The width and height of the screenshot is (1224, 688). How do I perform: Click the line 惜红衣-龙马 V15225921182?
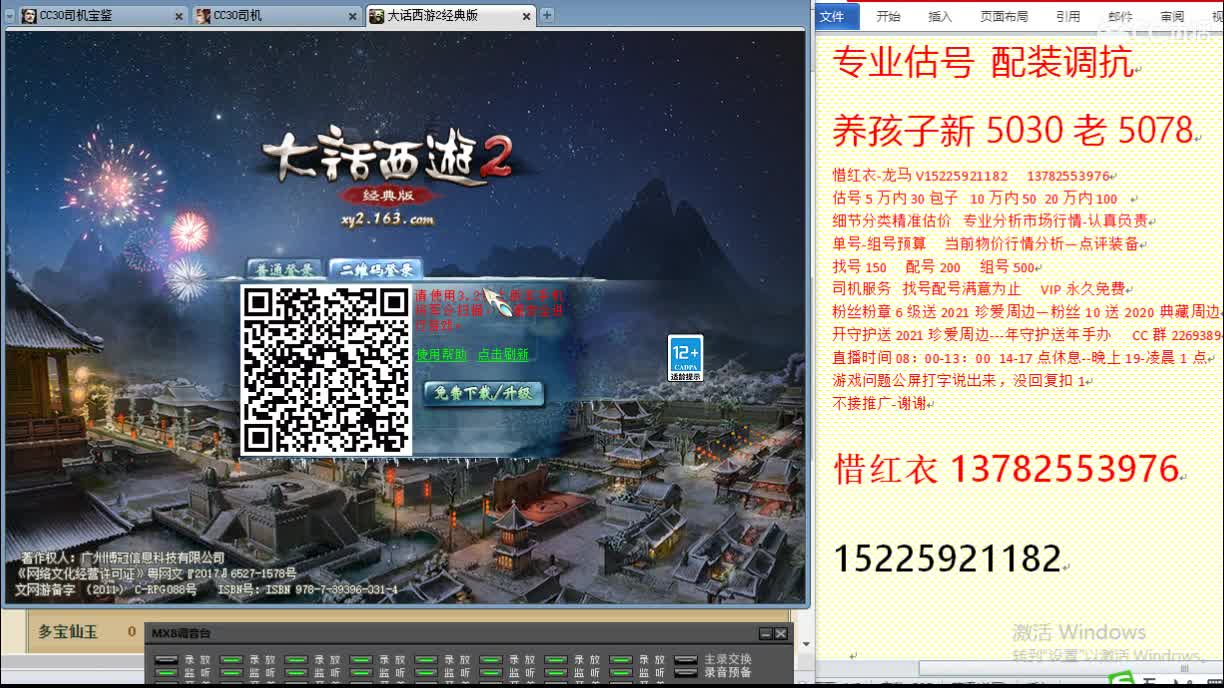971,176
